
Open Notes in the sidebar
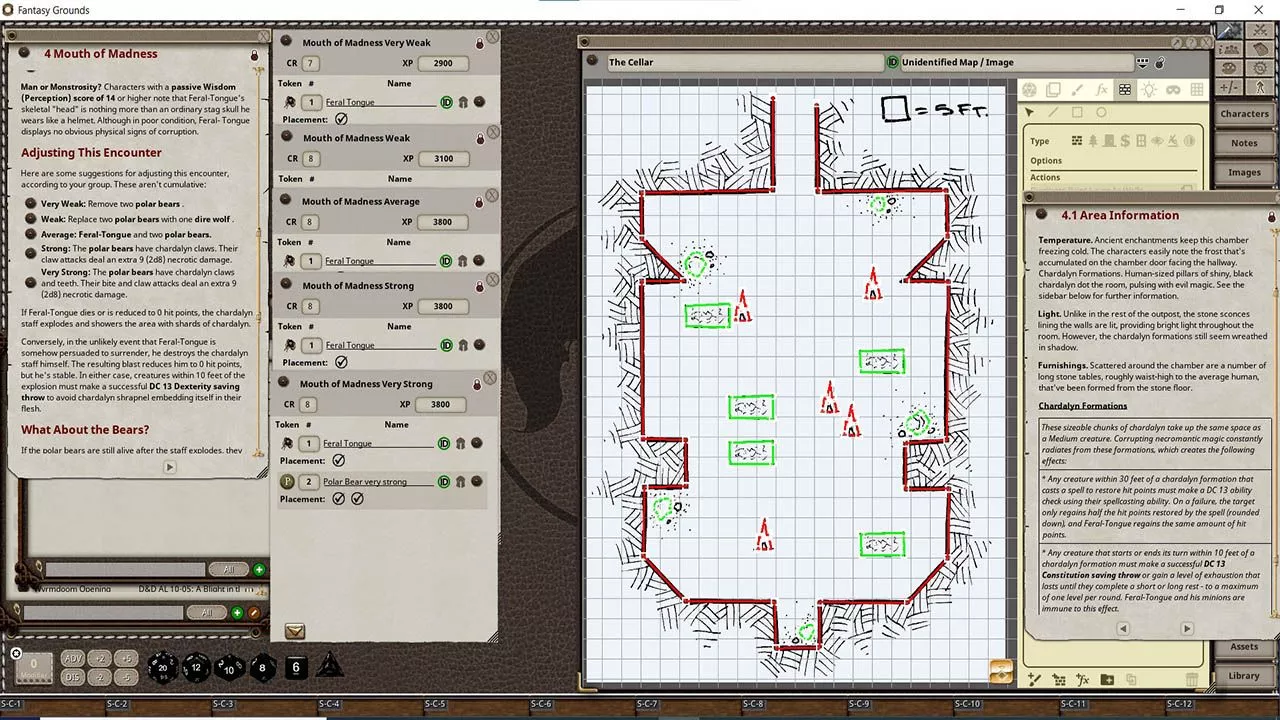click(1244, 143)
